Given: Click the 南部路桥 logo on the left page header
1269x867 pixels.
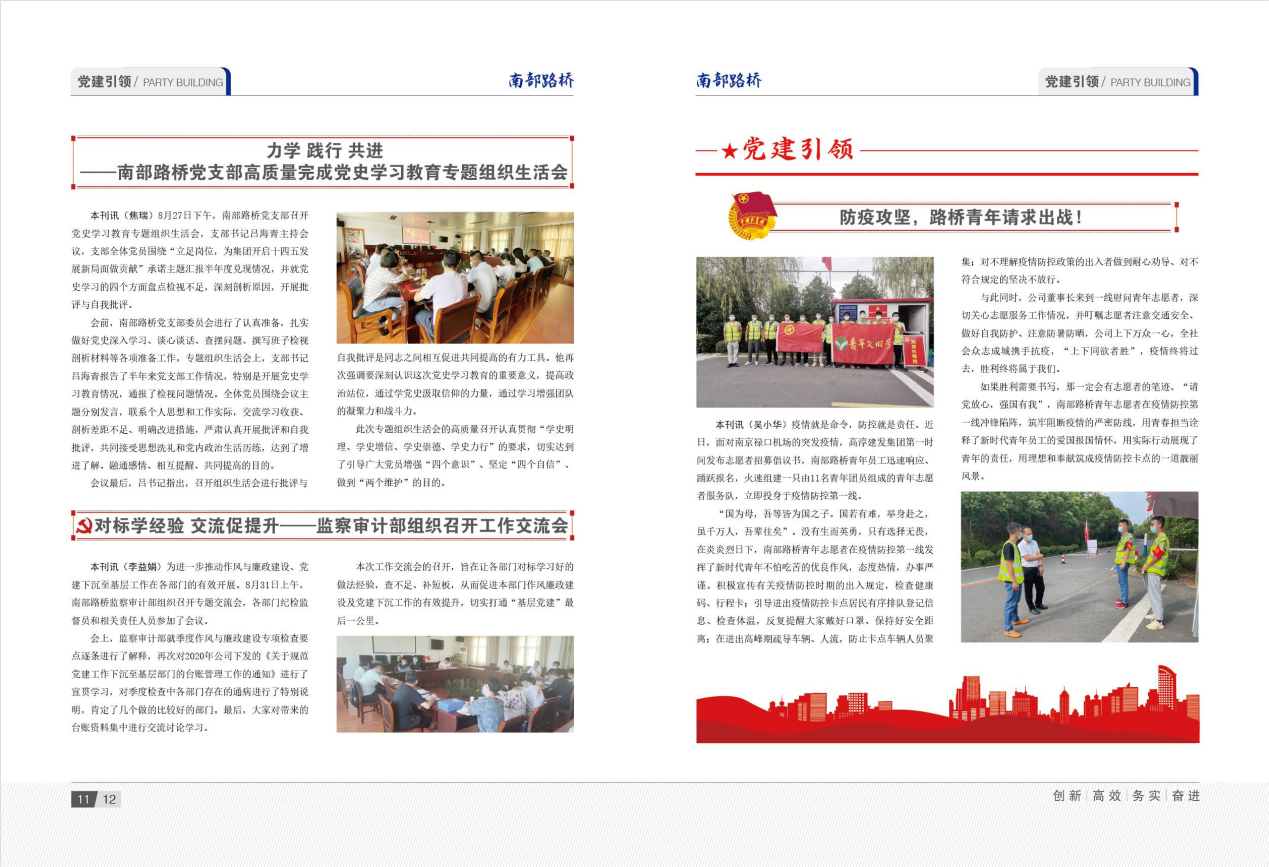Looking at the screenshot, I should click(540, 81).
